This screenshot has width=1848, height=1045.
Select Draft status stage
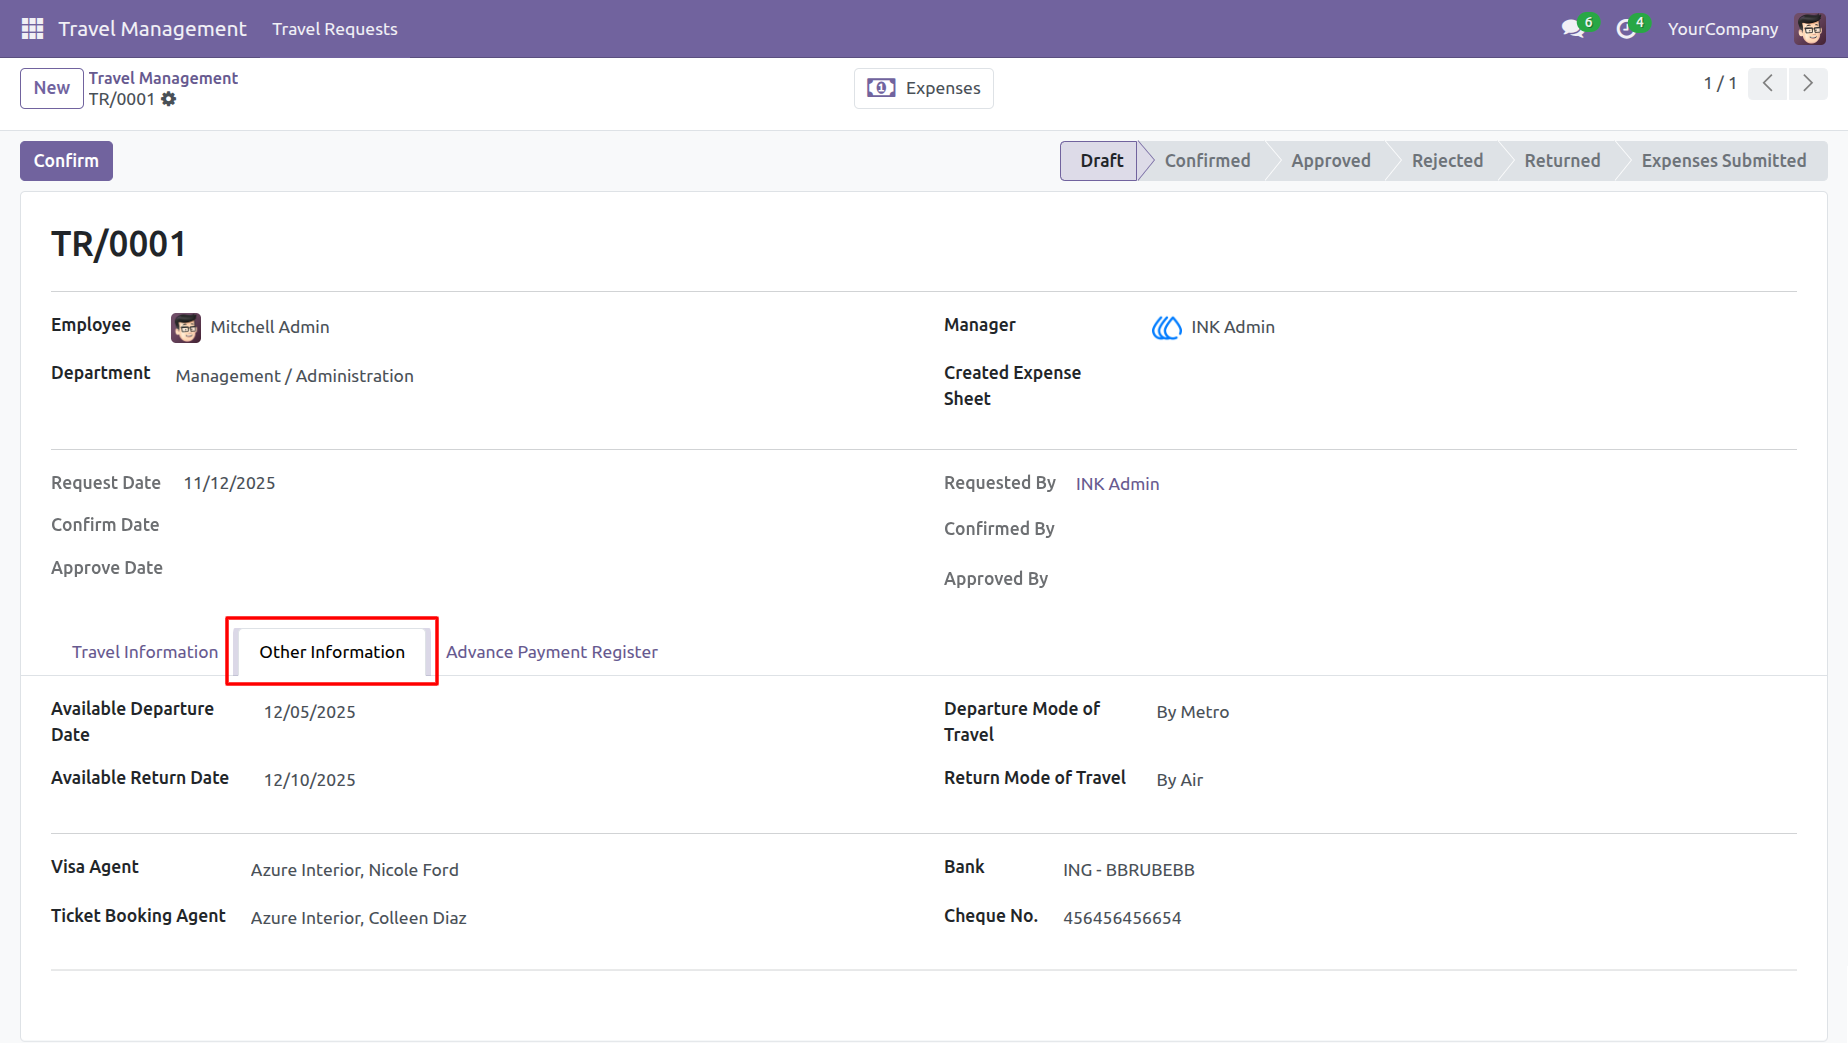coord(1100,161)
